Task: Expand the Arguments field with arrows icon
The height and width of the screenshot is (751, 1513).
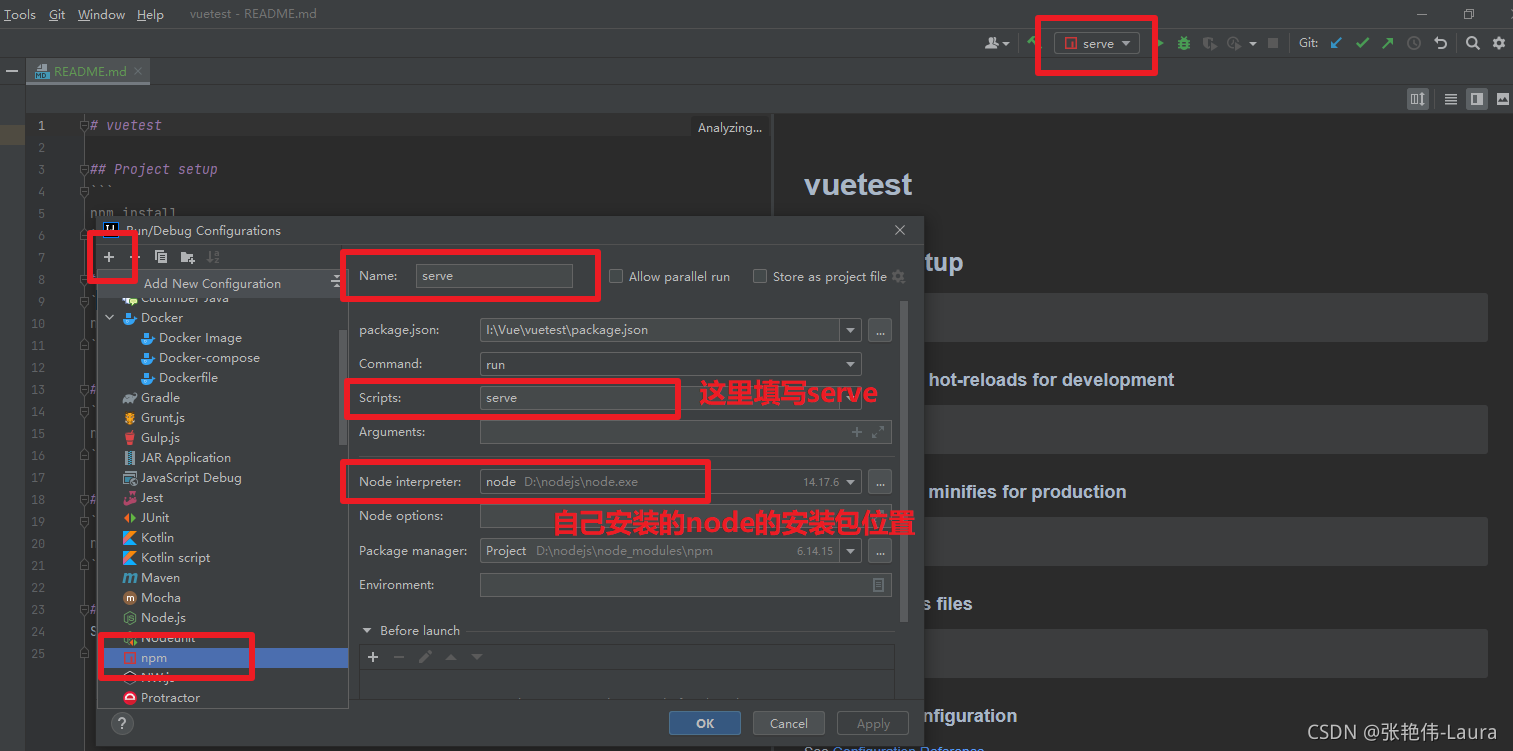Action: point(878,432)
